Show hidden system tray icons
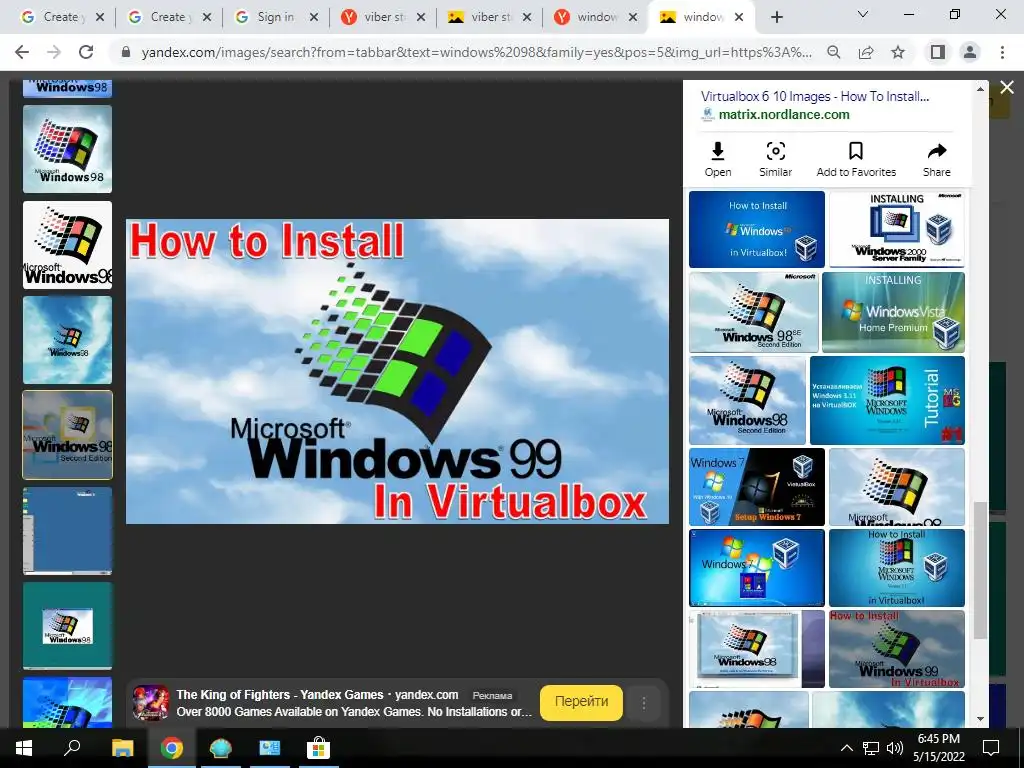The width and height of the screenshot is (1024, 768). [846, 748]
